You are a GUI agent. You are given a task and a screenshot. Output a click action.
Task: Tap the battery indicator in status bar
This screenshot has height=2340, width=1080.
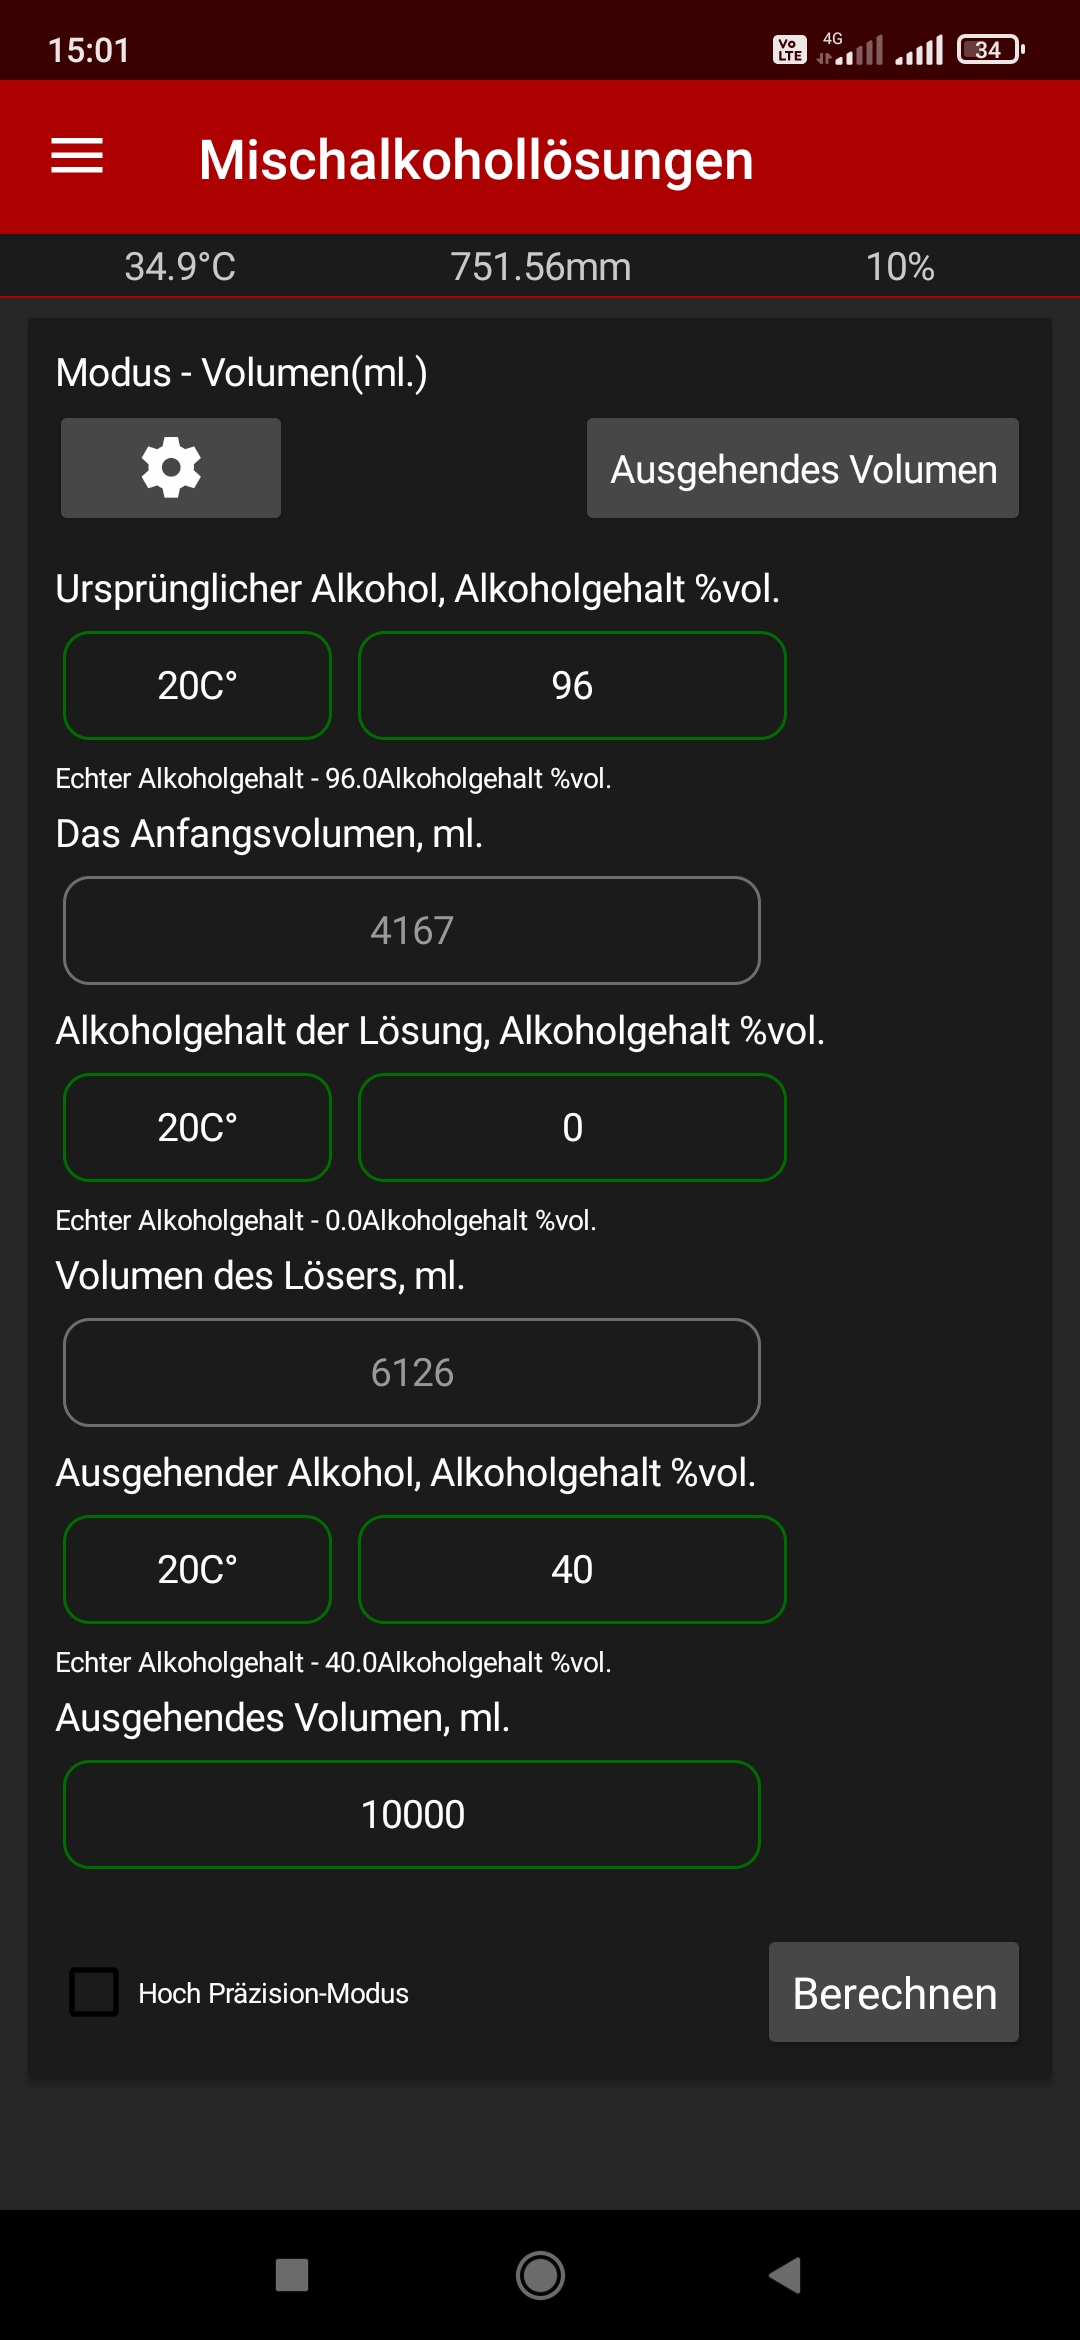click(990, 50)
